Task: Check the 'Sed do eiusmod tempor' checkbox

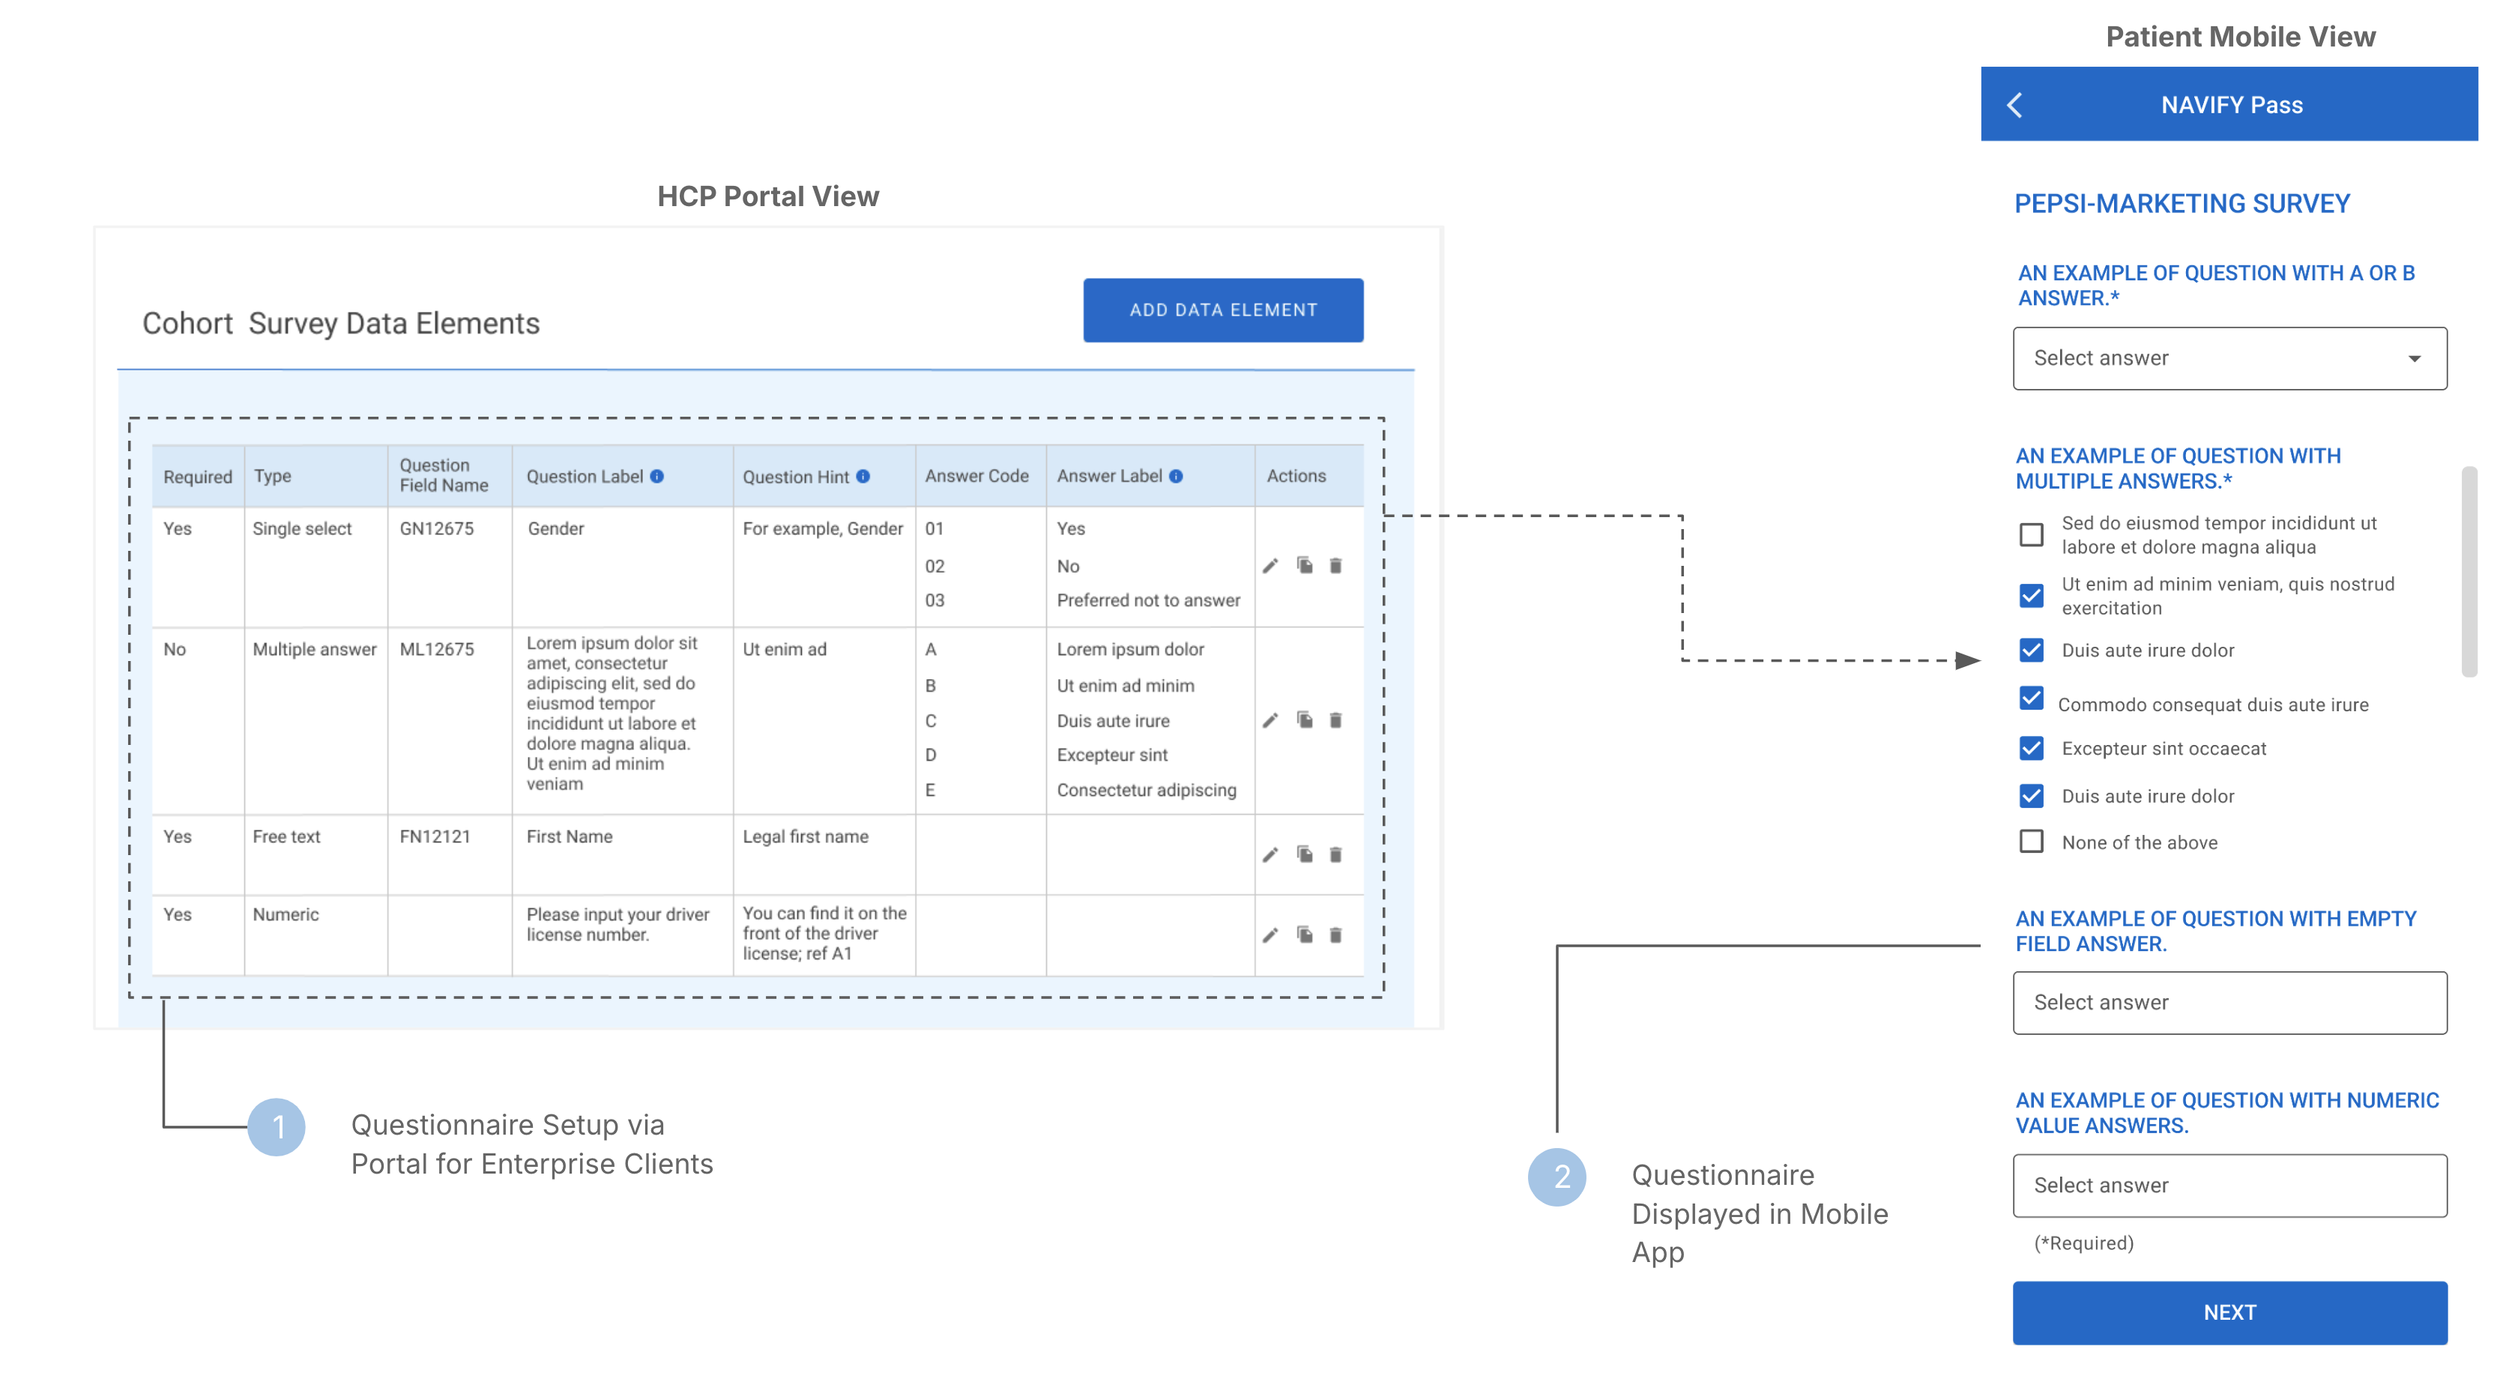Action: (2031, 535)
